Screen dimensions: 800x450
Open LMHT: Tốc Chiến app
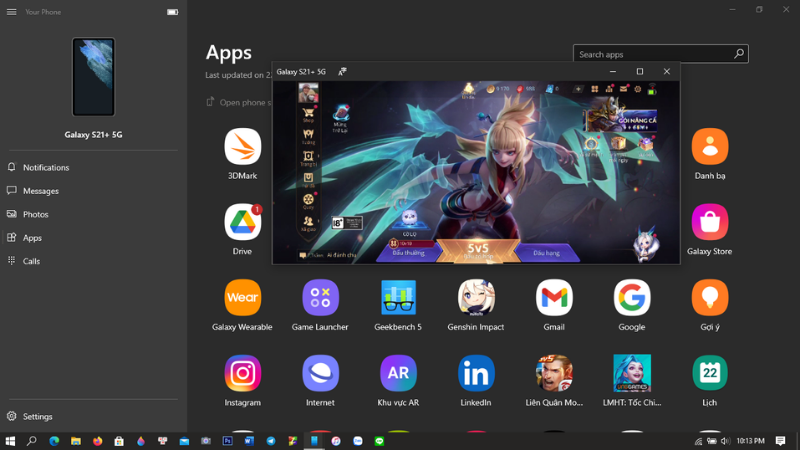[632, 373]
